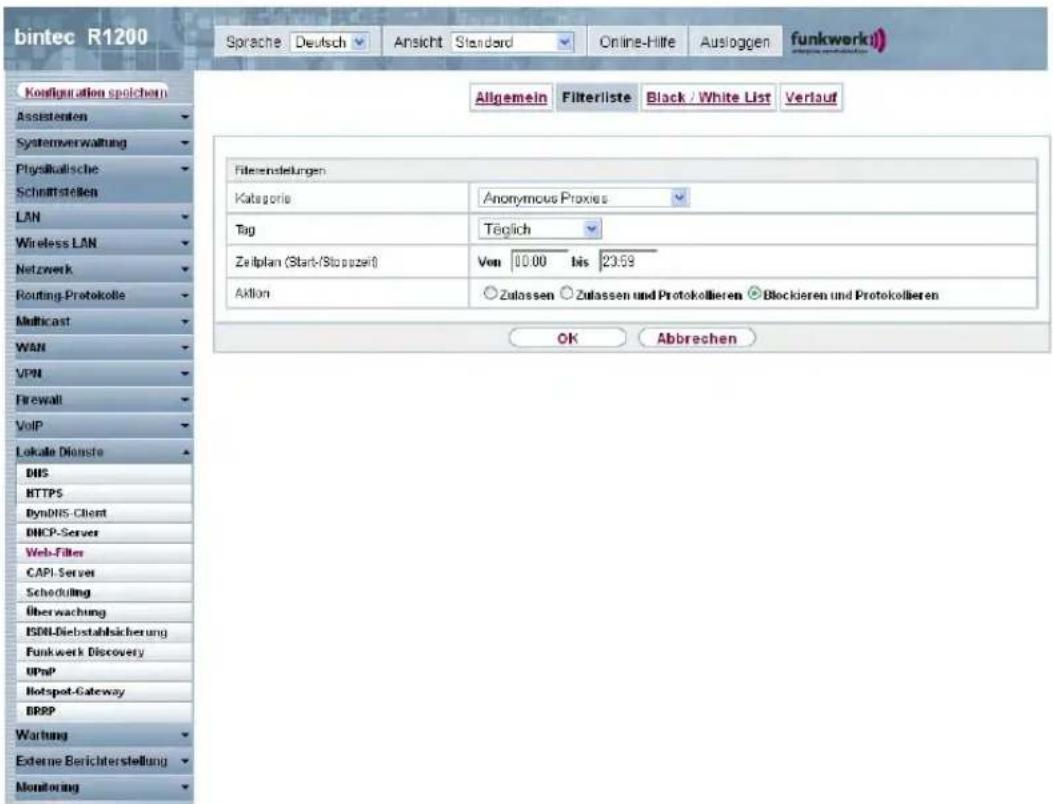Open the Verlauf tab
1053x804 pixels.
pyautogui.click(x=811, y=98)
